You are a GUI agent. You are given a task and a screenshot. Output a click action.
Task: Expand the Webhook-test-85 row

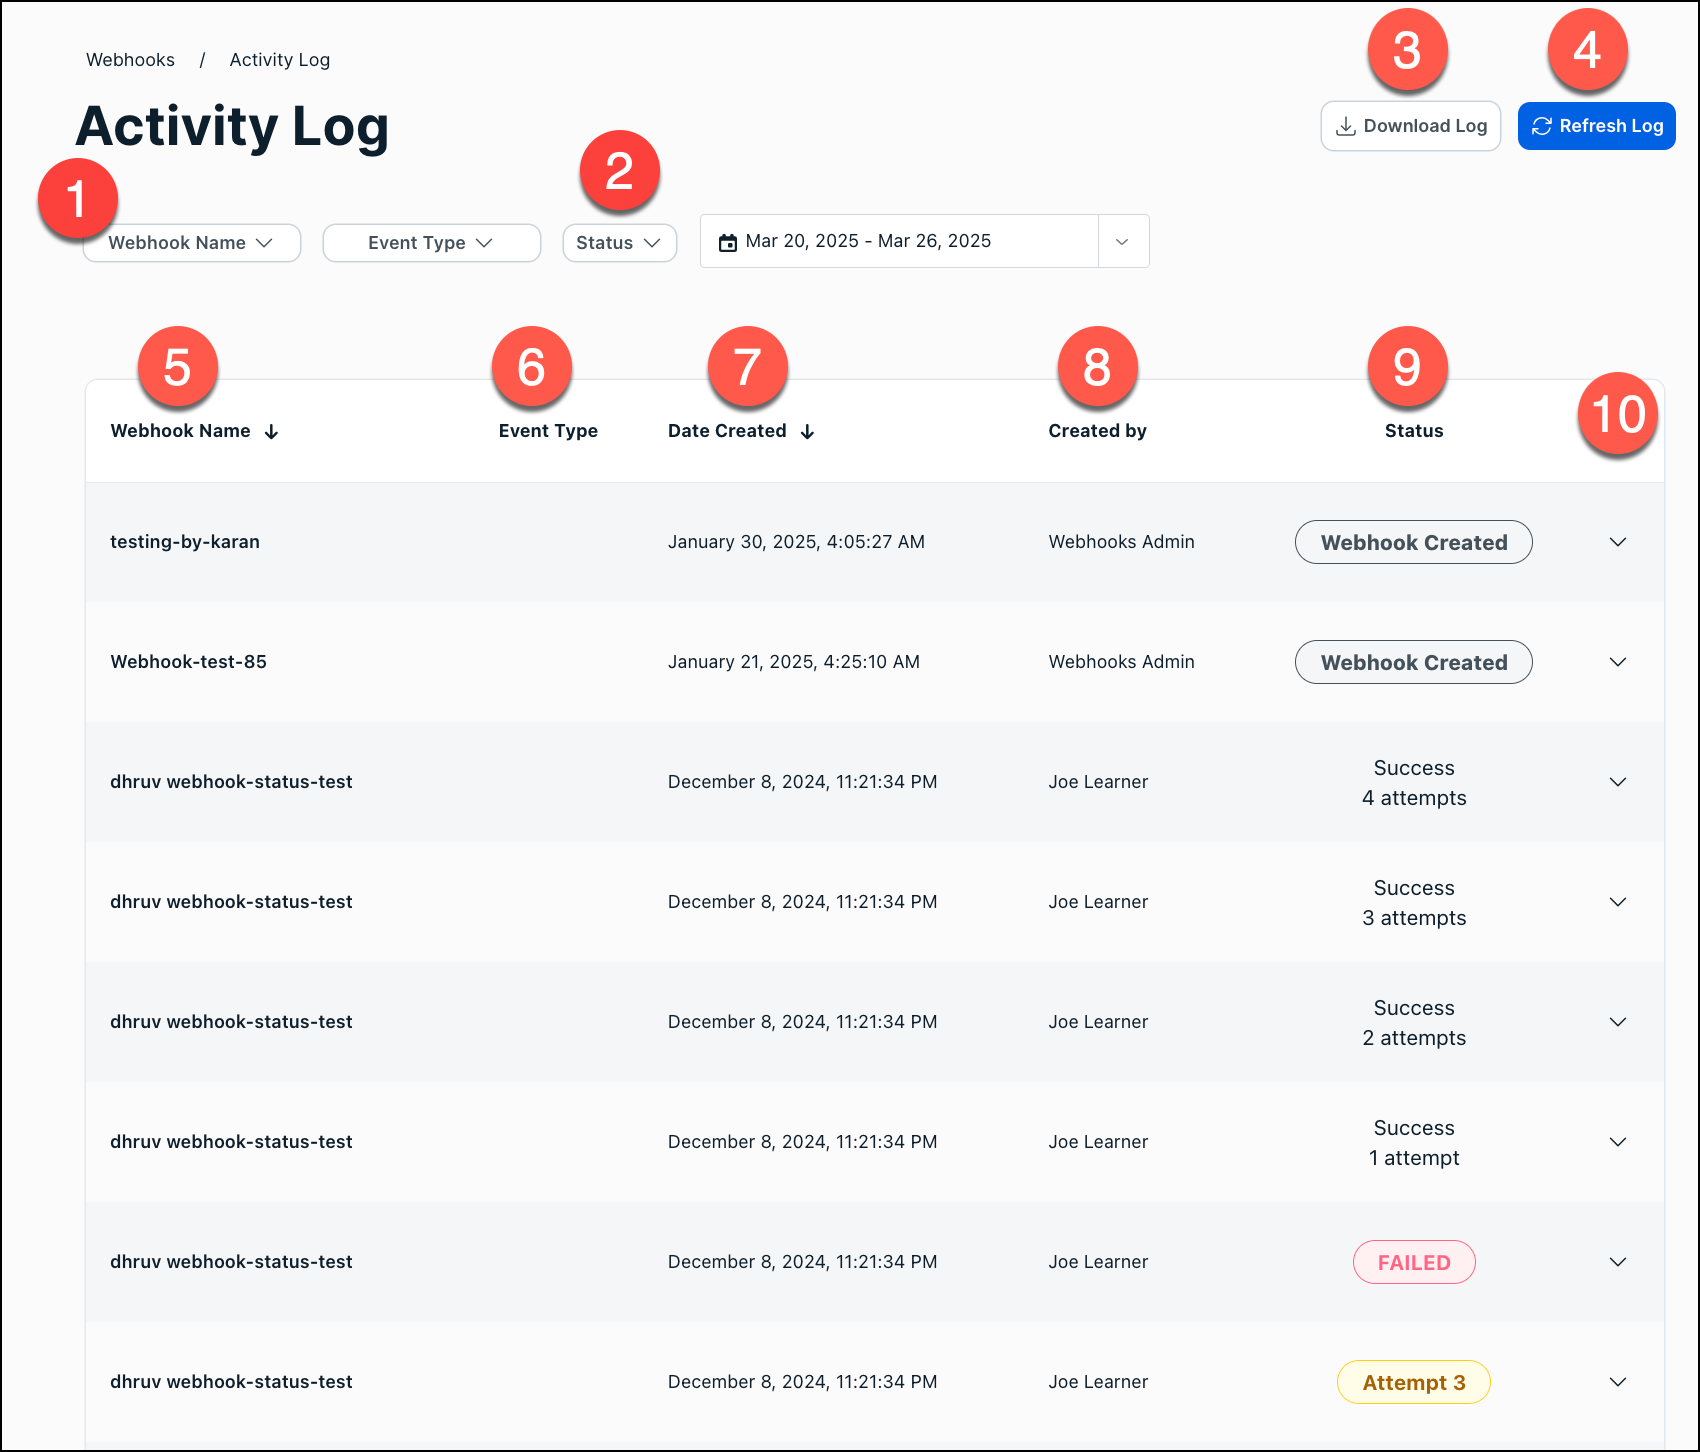click(x=1617, y=662)
